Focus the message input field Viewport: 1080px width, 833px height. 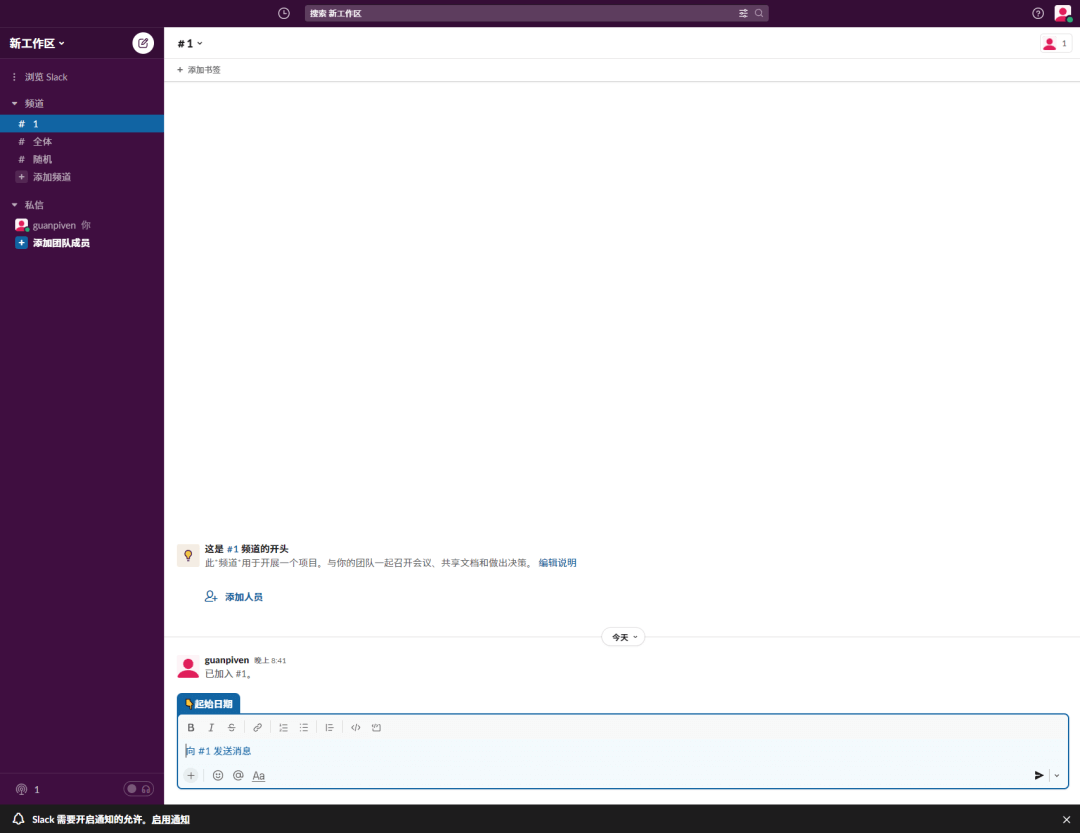pos(623,751)
